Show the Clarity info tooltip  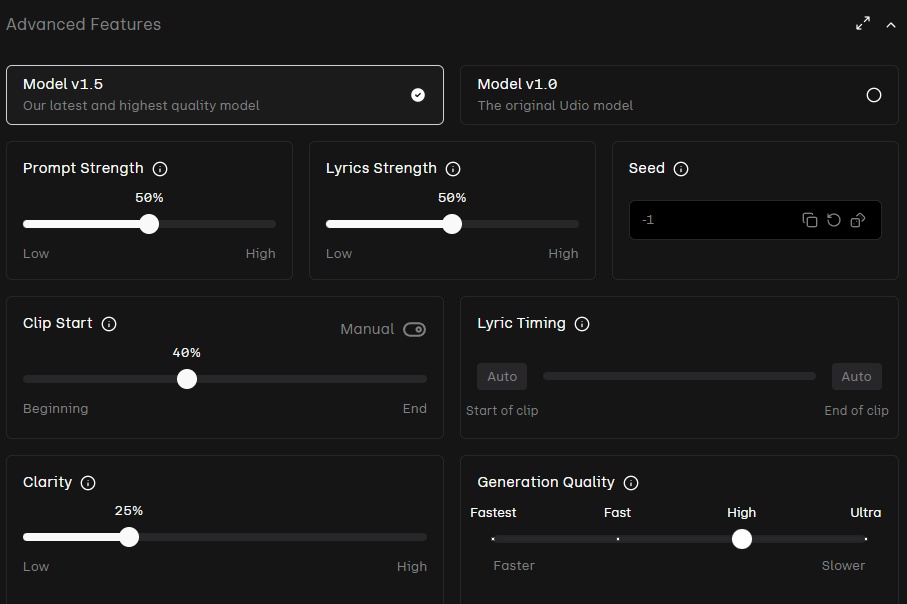pyautogui.click(x=88, y=483)
